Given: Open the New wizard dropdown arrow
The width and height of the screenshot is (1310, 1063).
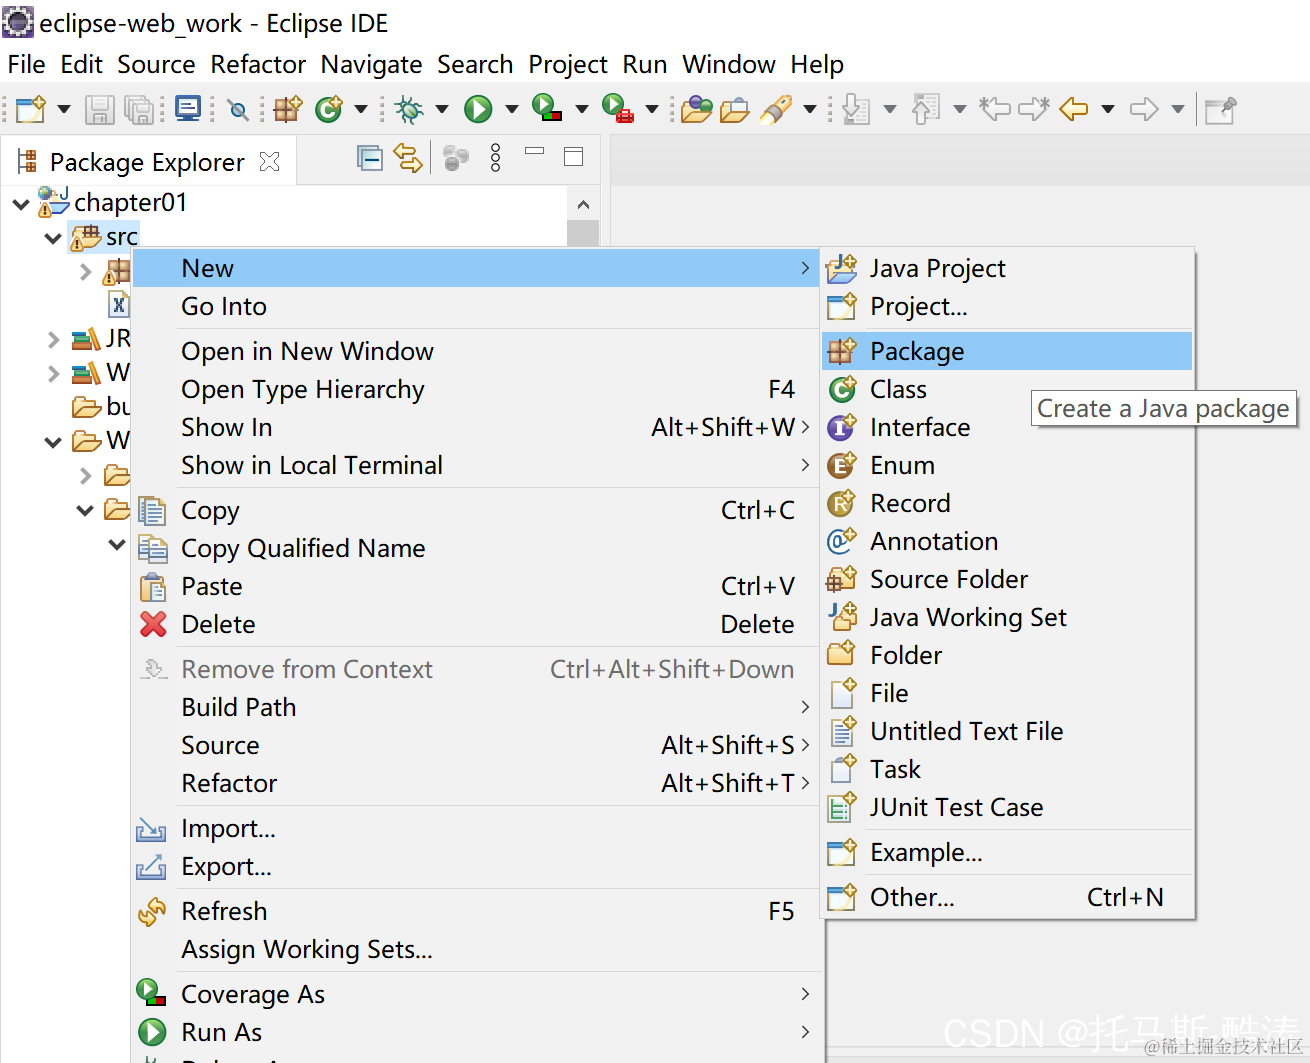Looking at the screenshot, I should 63,109.
